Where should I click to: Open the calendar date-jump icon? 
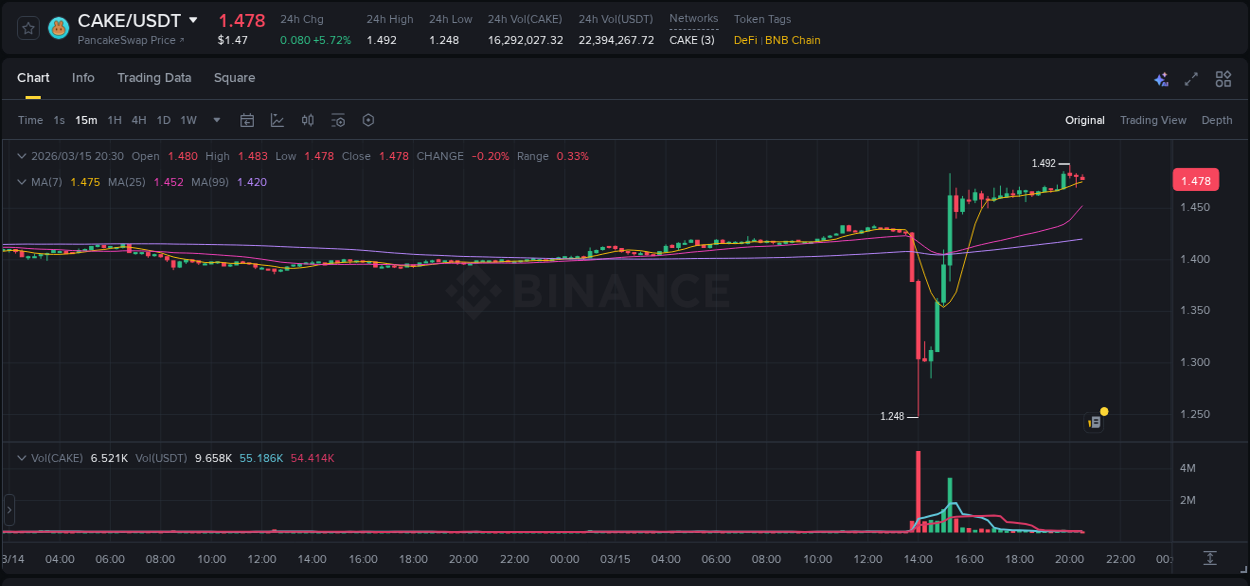point(247,120)
